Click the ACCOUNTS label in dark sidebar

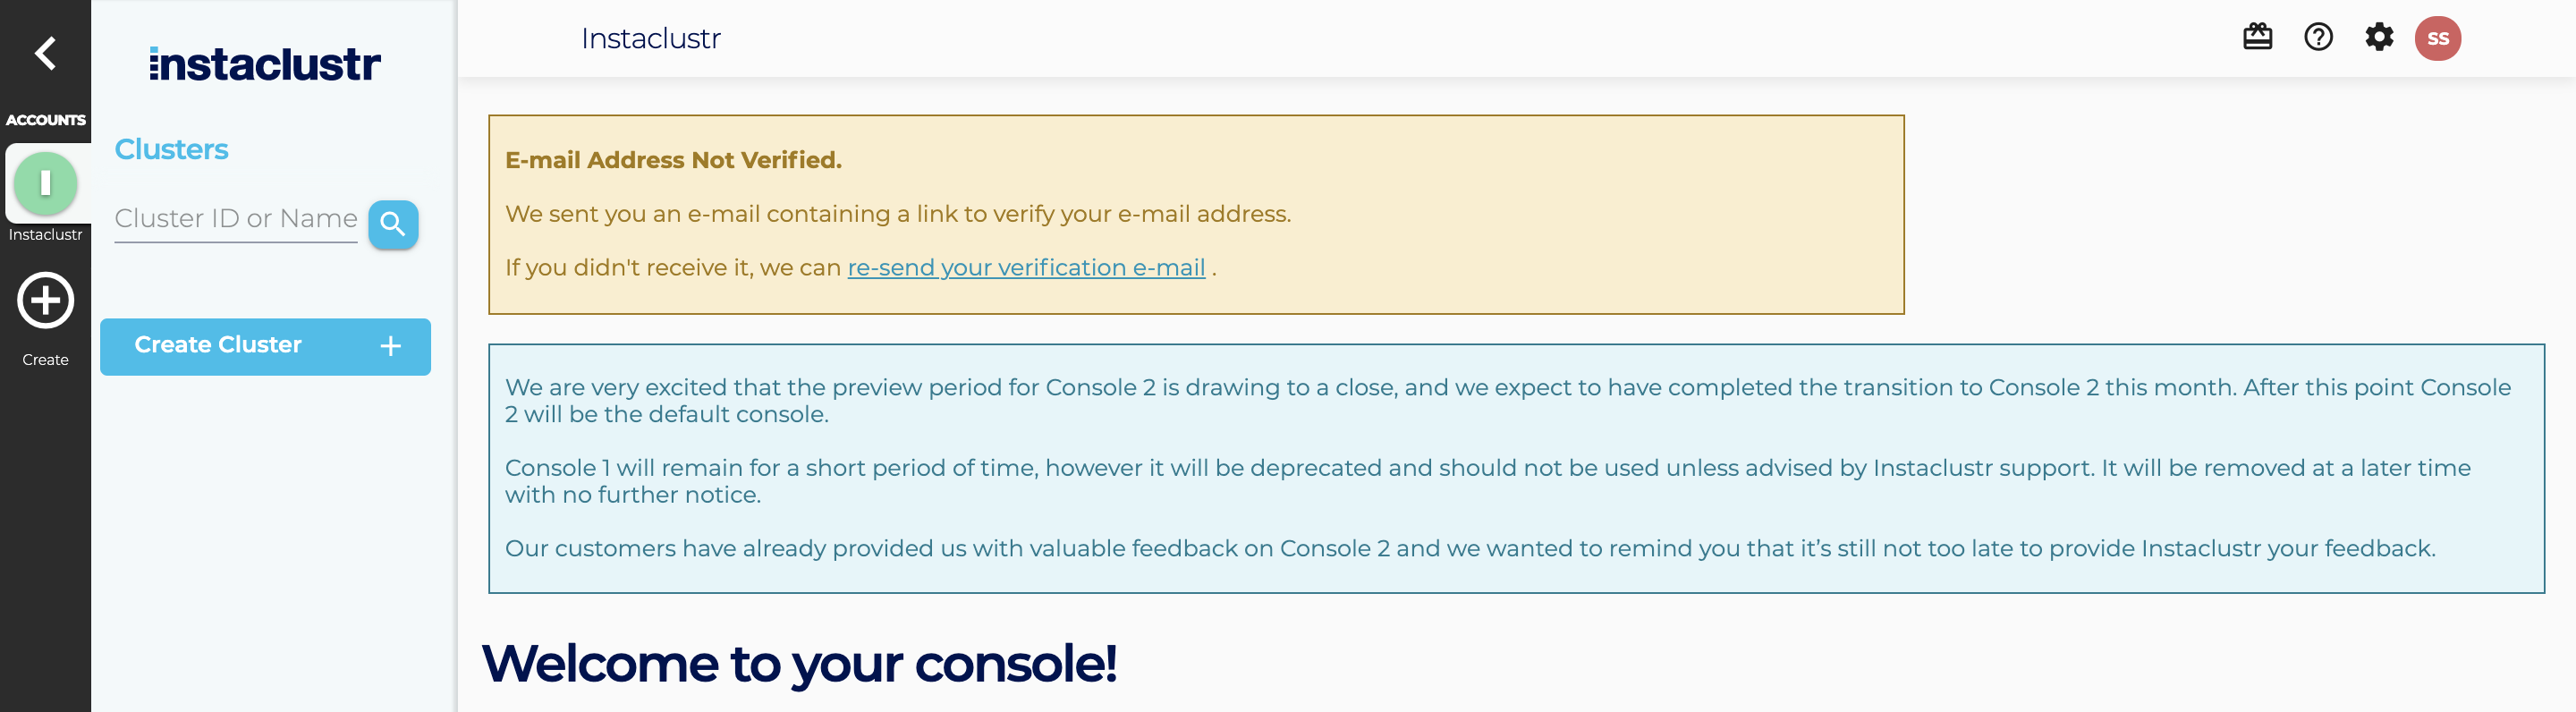pyautogui.click(x=45, y=120)
